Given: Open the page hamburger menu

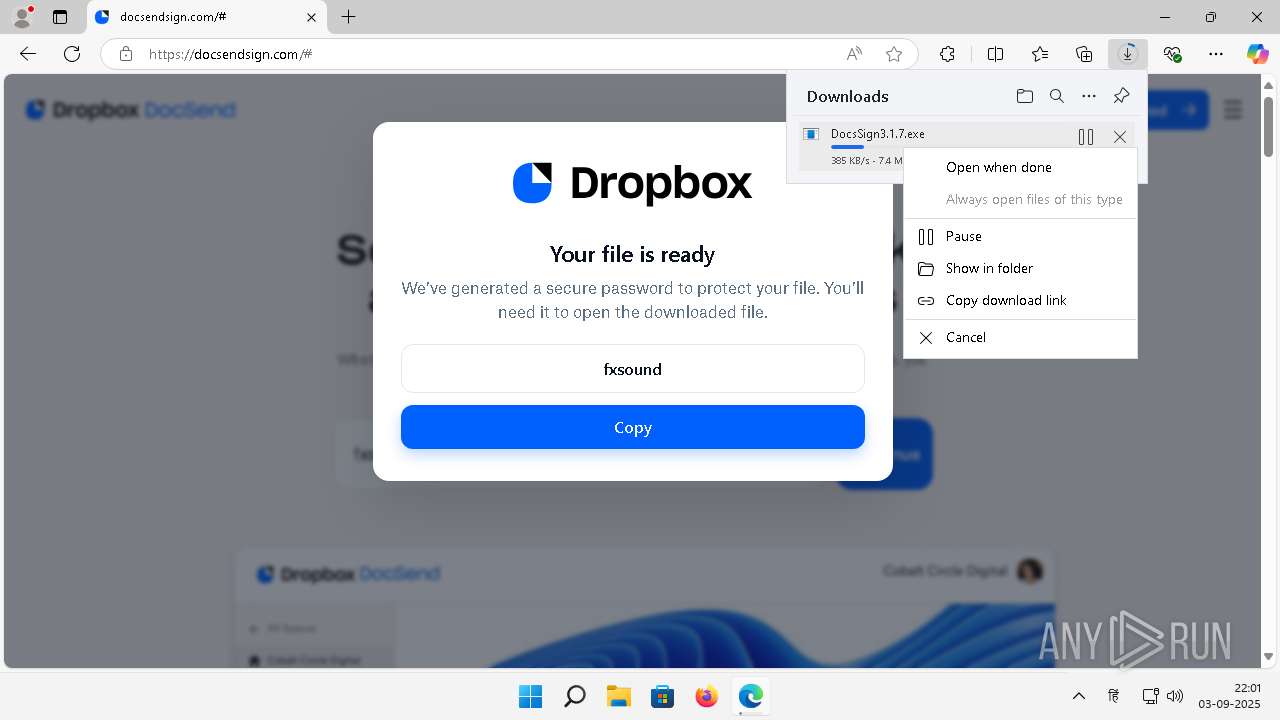Looking at the screenshot, I should (x=1232, y=110).
